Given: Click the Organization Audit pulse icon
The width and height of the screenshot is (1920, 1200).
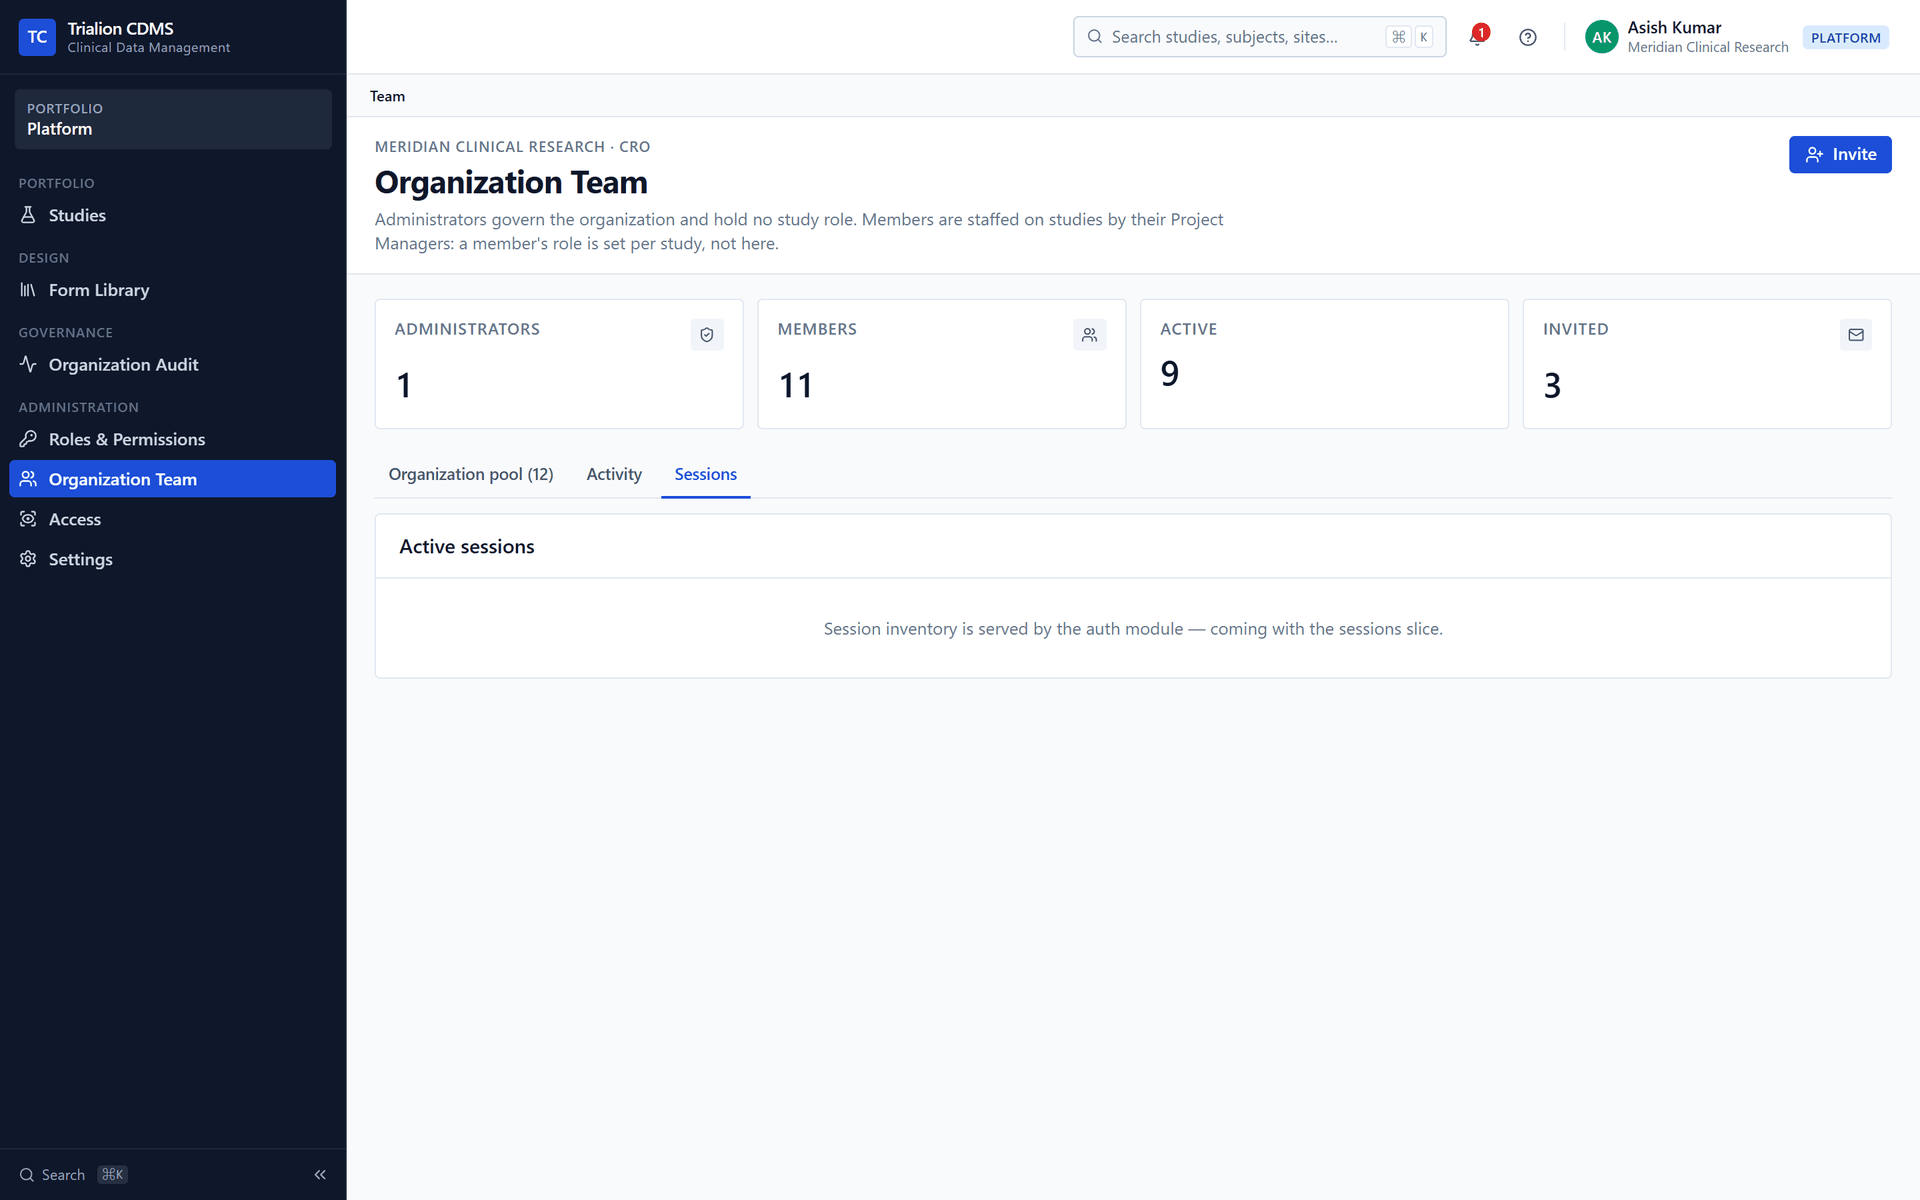Looking at the screenshot, I should pyautogui.click(x=28, y=364).
